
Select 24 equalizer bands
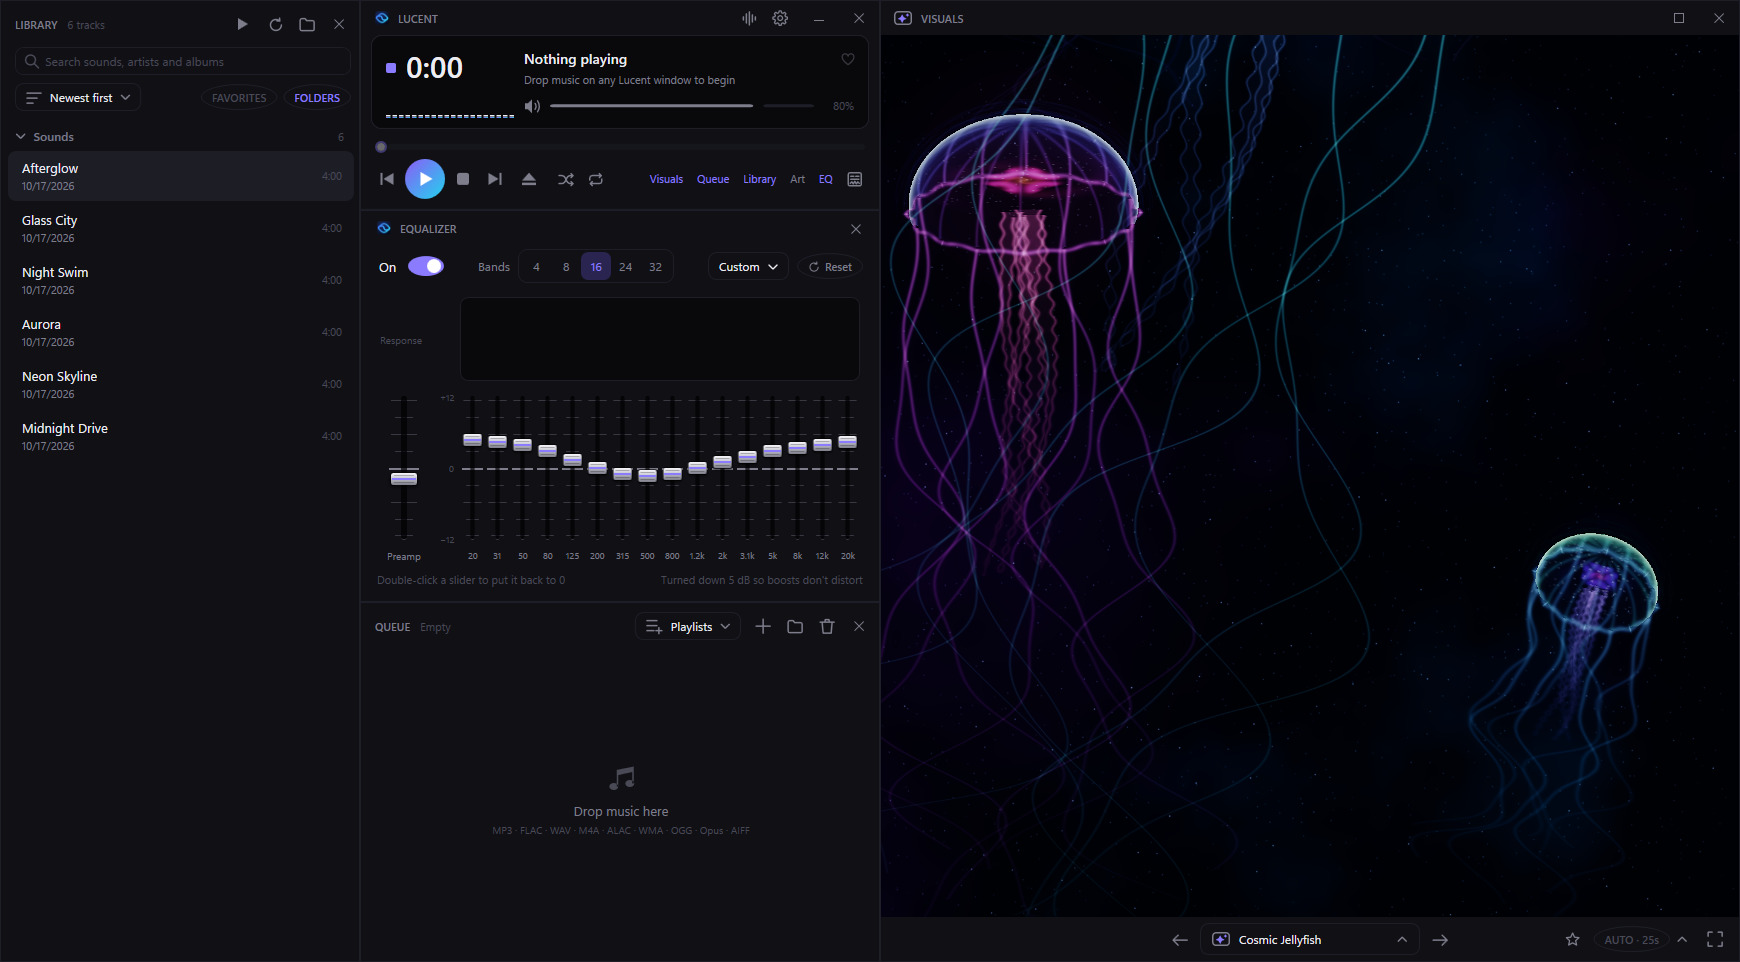point(626,267)
